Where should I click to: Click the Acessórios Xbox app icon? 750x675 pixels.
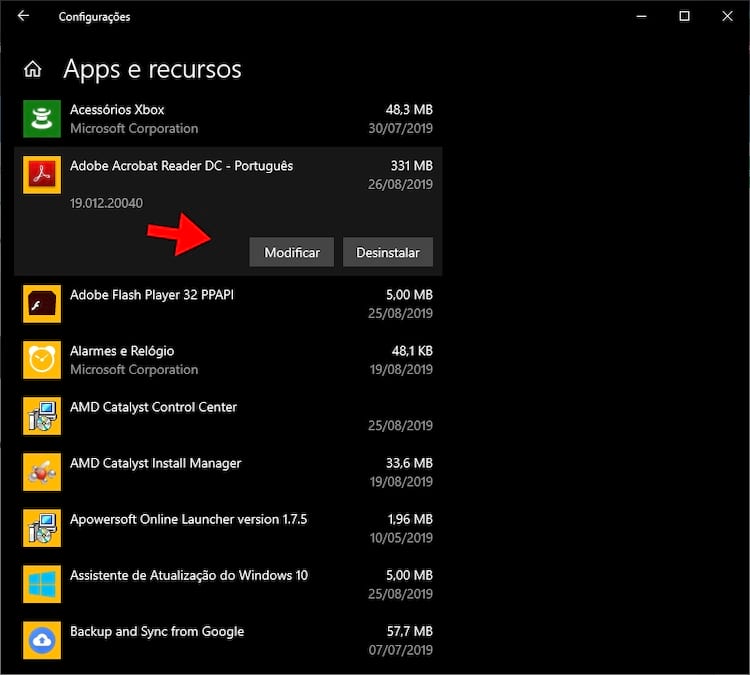pyautogui.click(x=42, y=119)
